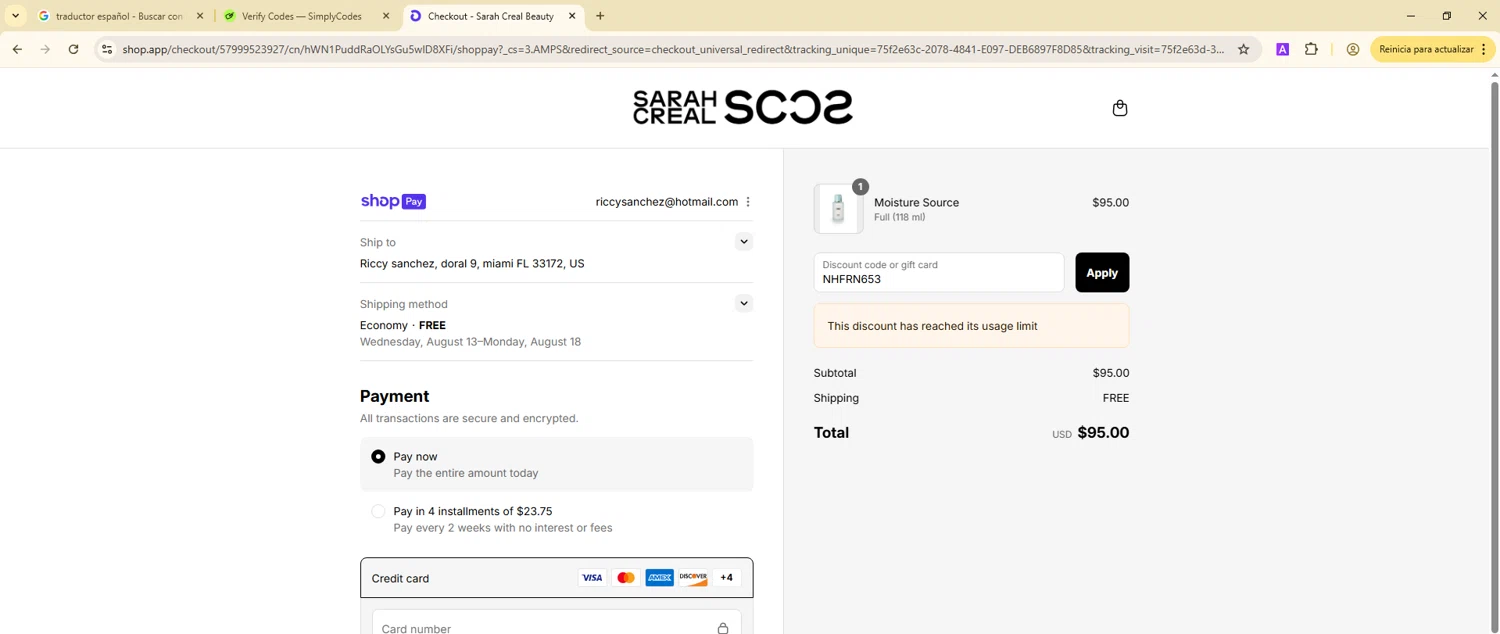Click the browser address bar URL
The image size is (1500, 634).
coord(673,49)
